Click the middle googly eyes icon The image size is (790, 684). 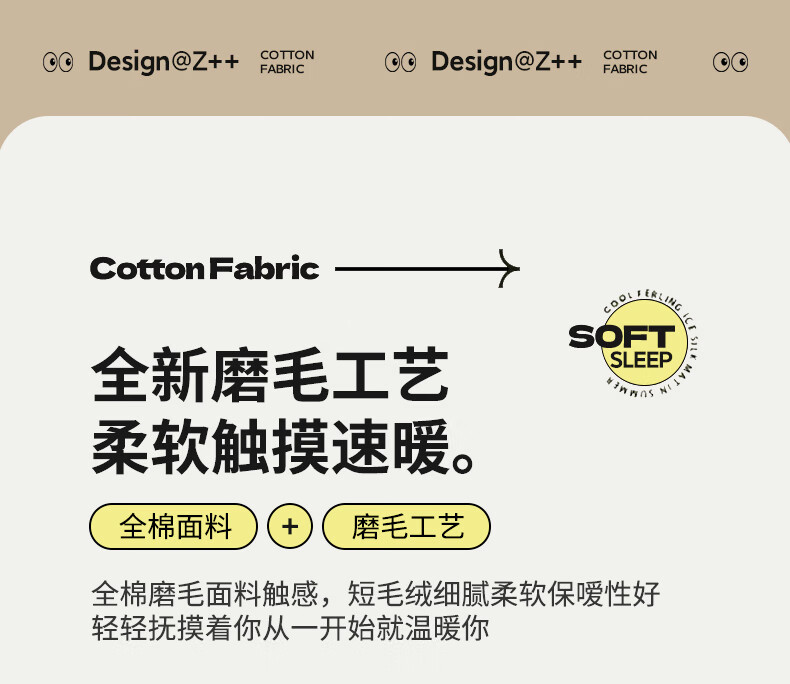coord(400,62)
